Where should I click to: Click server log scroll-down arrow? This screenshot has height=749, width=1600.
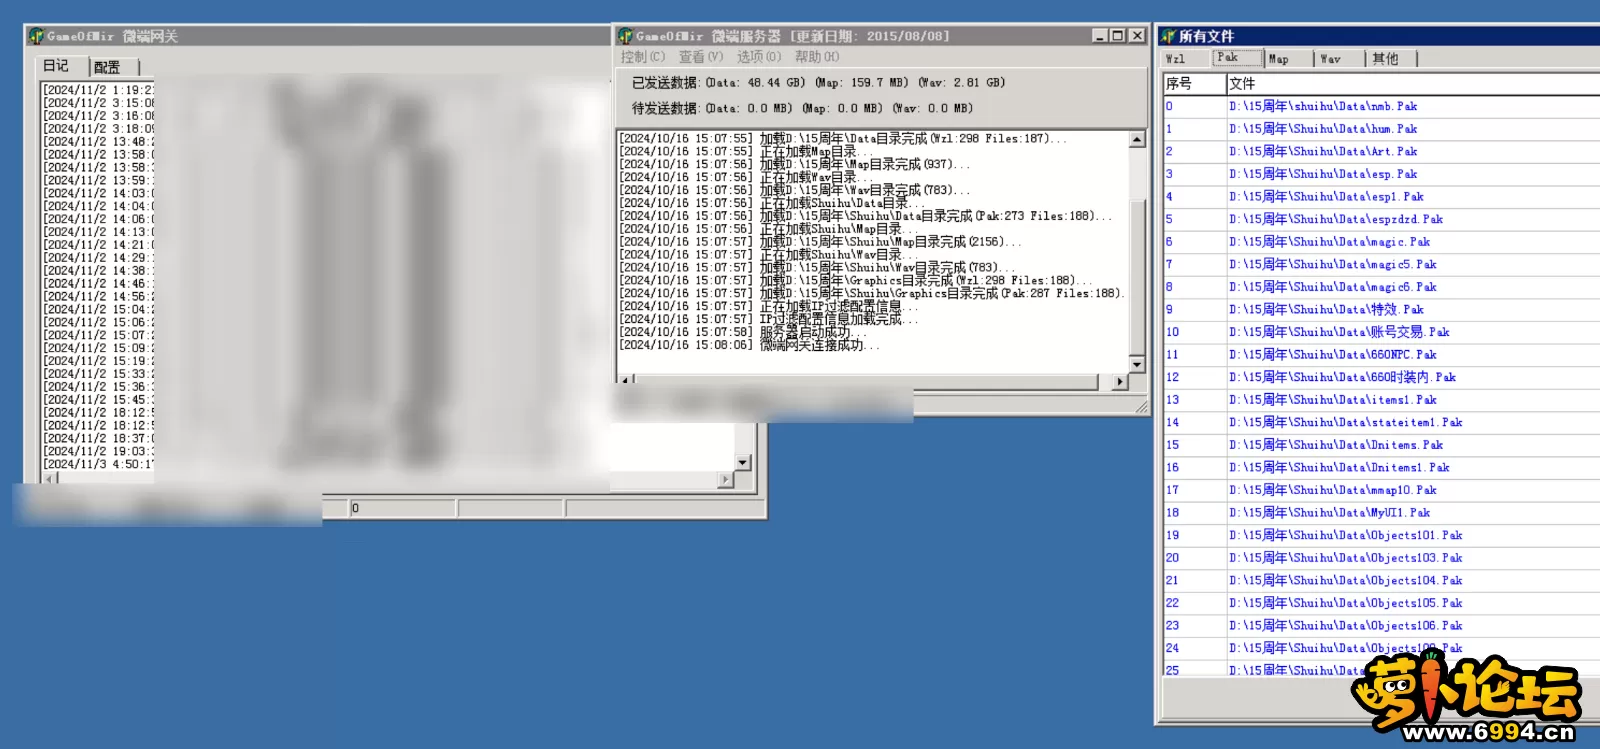pos(1137,364)
